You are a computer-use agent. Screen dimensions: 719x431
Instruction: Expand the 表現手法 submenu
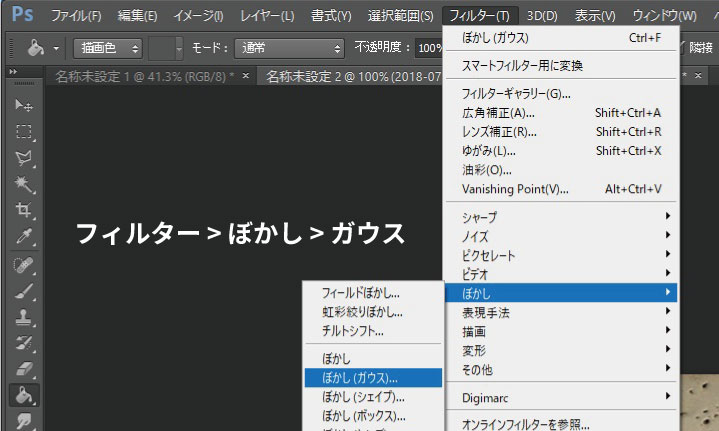pyautogui.click(x=561, y=312)
